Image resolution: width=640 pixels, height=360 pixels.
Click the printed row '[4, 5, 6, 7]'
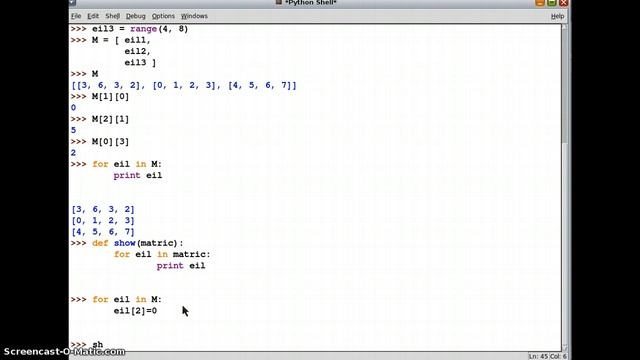[x=103, y=232]
